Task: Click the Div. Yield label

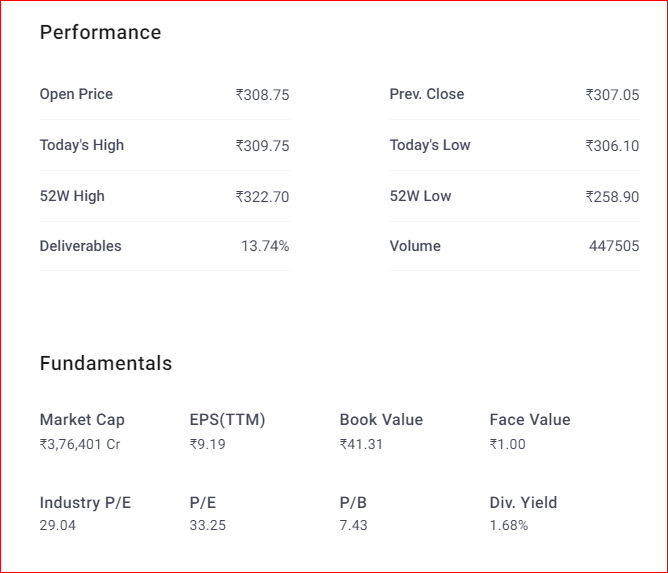Action: coord(523,502)
